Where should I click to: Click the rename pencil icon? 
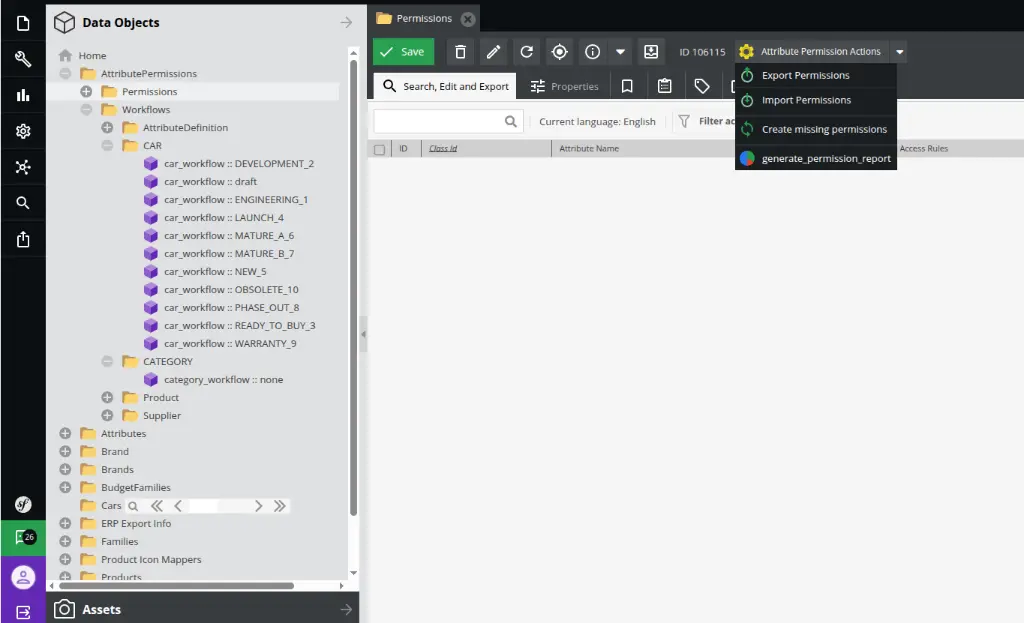(x=493, y=52)
